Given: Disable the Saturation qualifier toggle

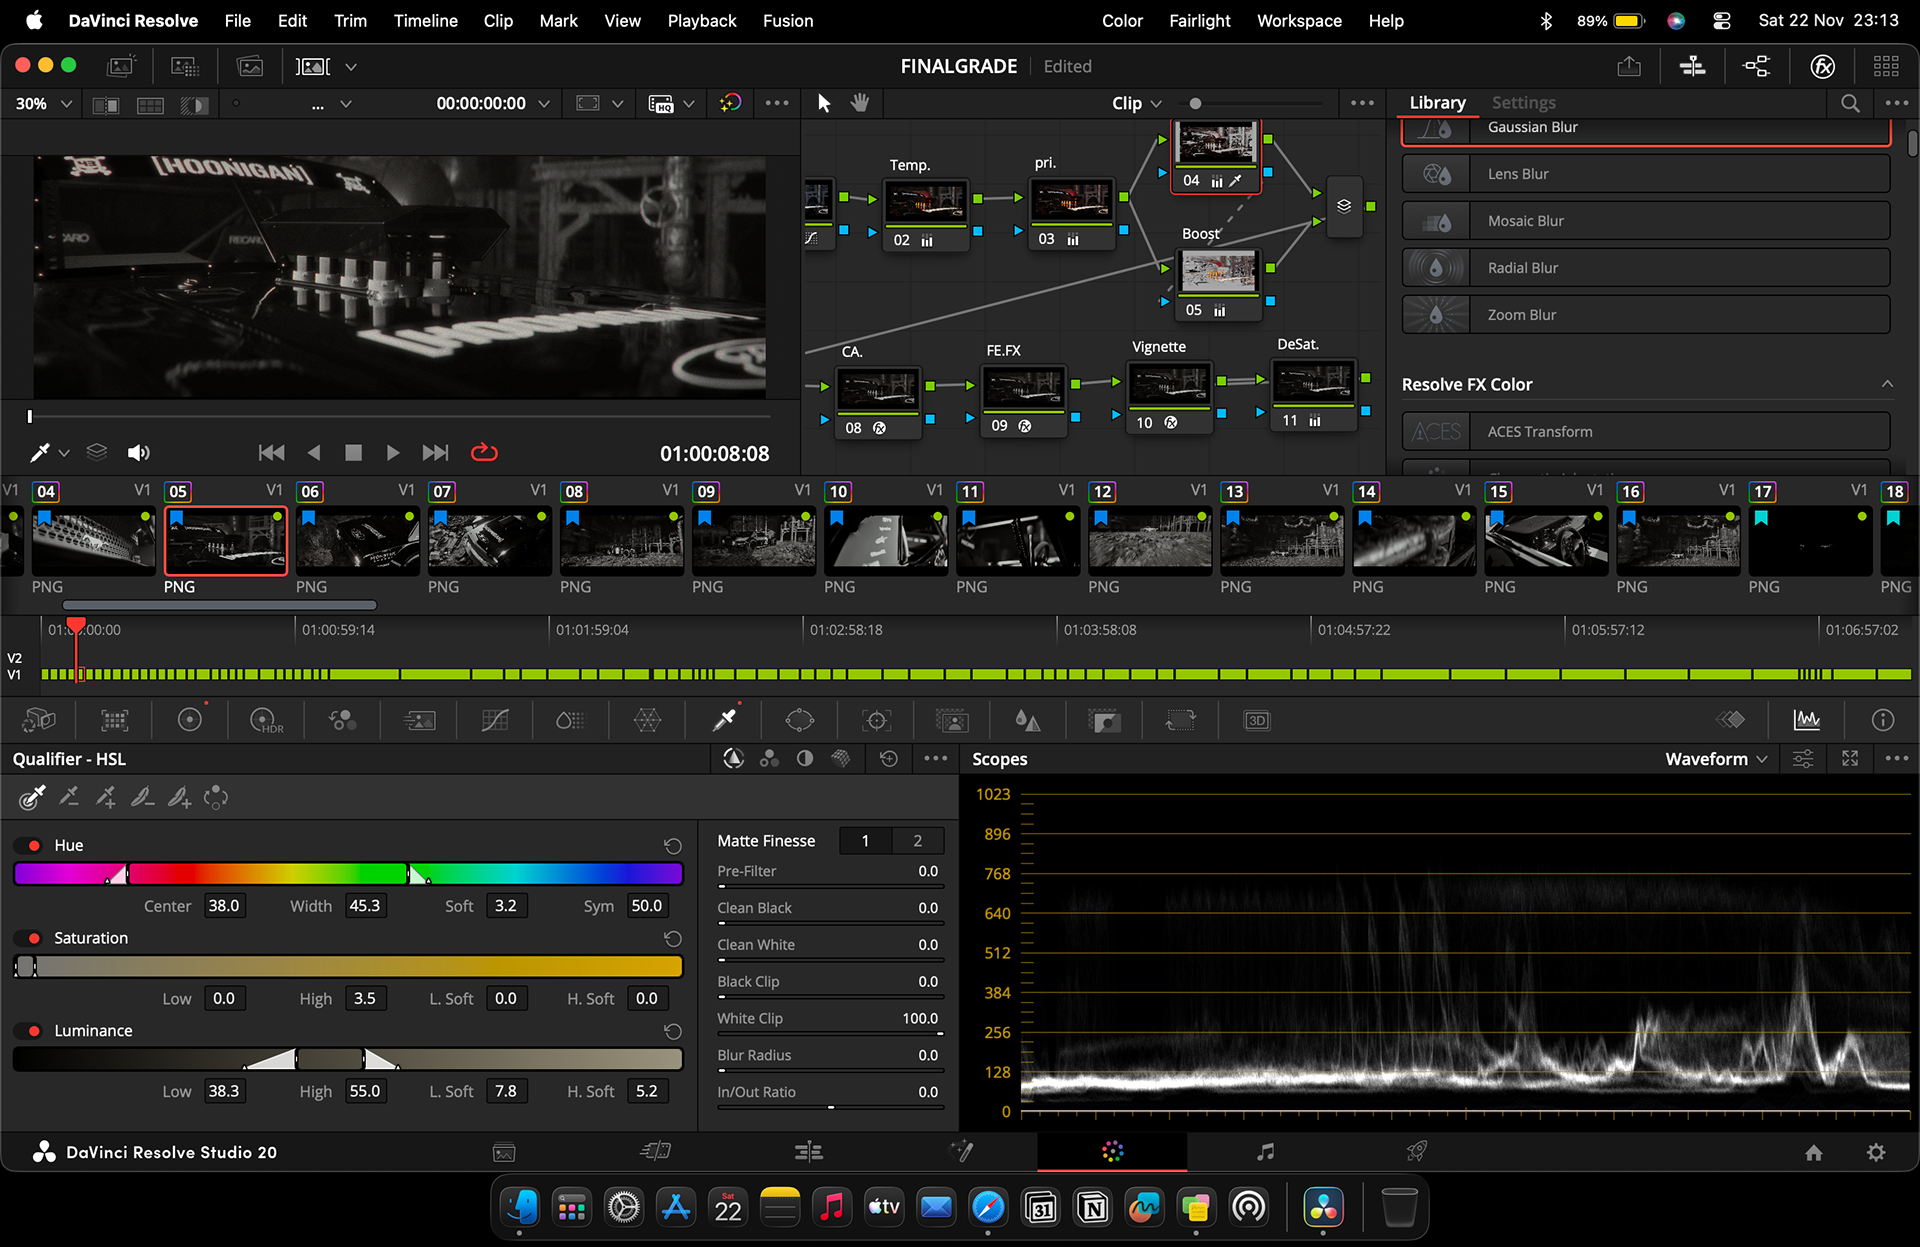Looking at the screenshot, I should tap(34, 938).
